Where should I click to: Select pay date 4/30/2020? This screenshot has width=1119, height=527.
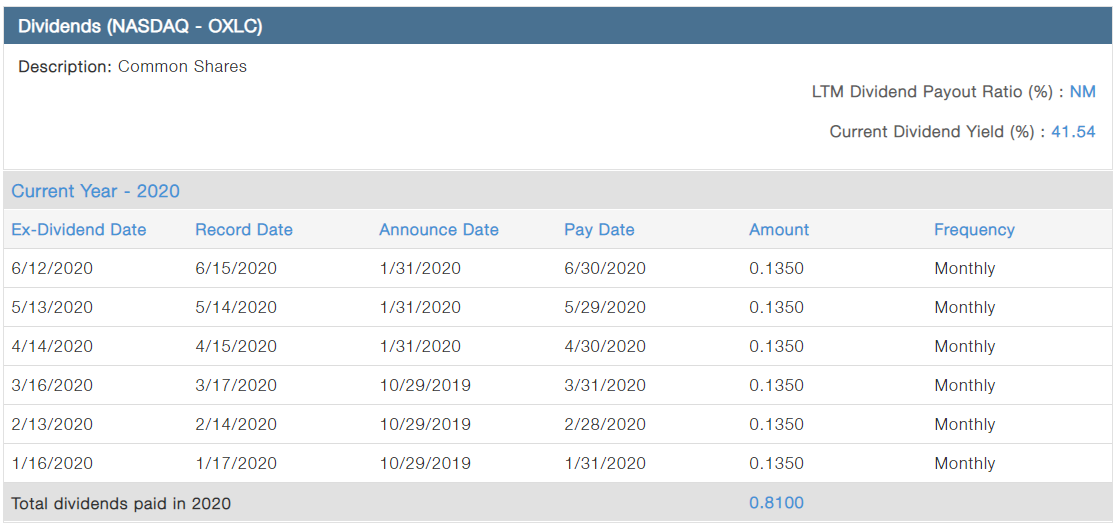click(x=605, y=347)
